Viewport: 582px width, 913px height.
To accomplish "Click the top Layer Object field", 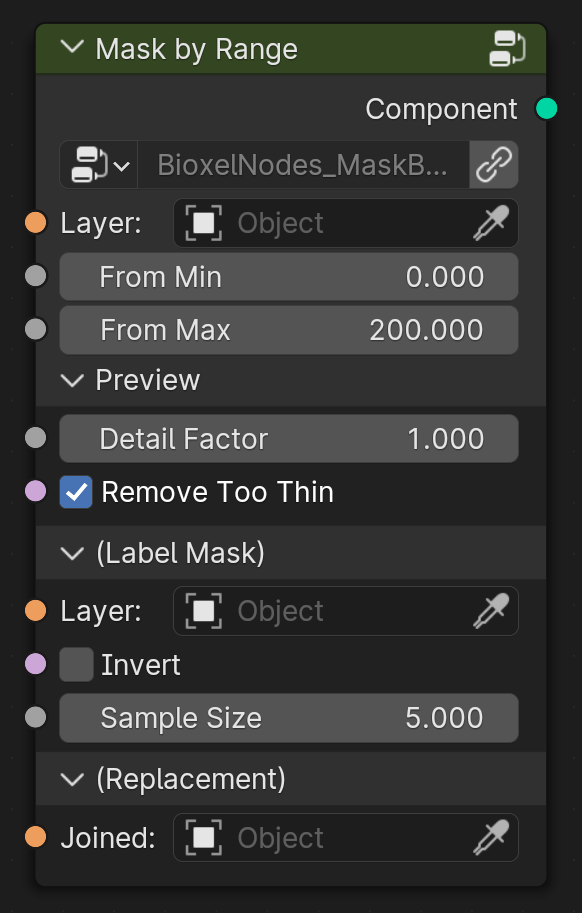I will pos(346,223).
